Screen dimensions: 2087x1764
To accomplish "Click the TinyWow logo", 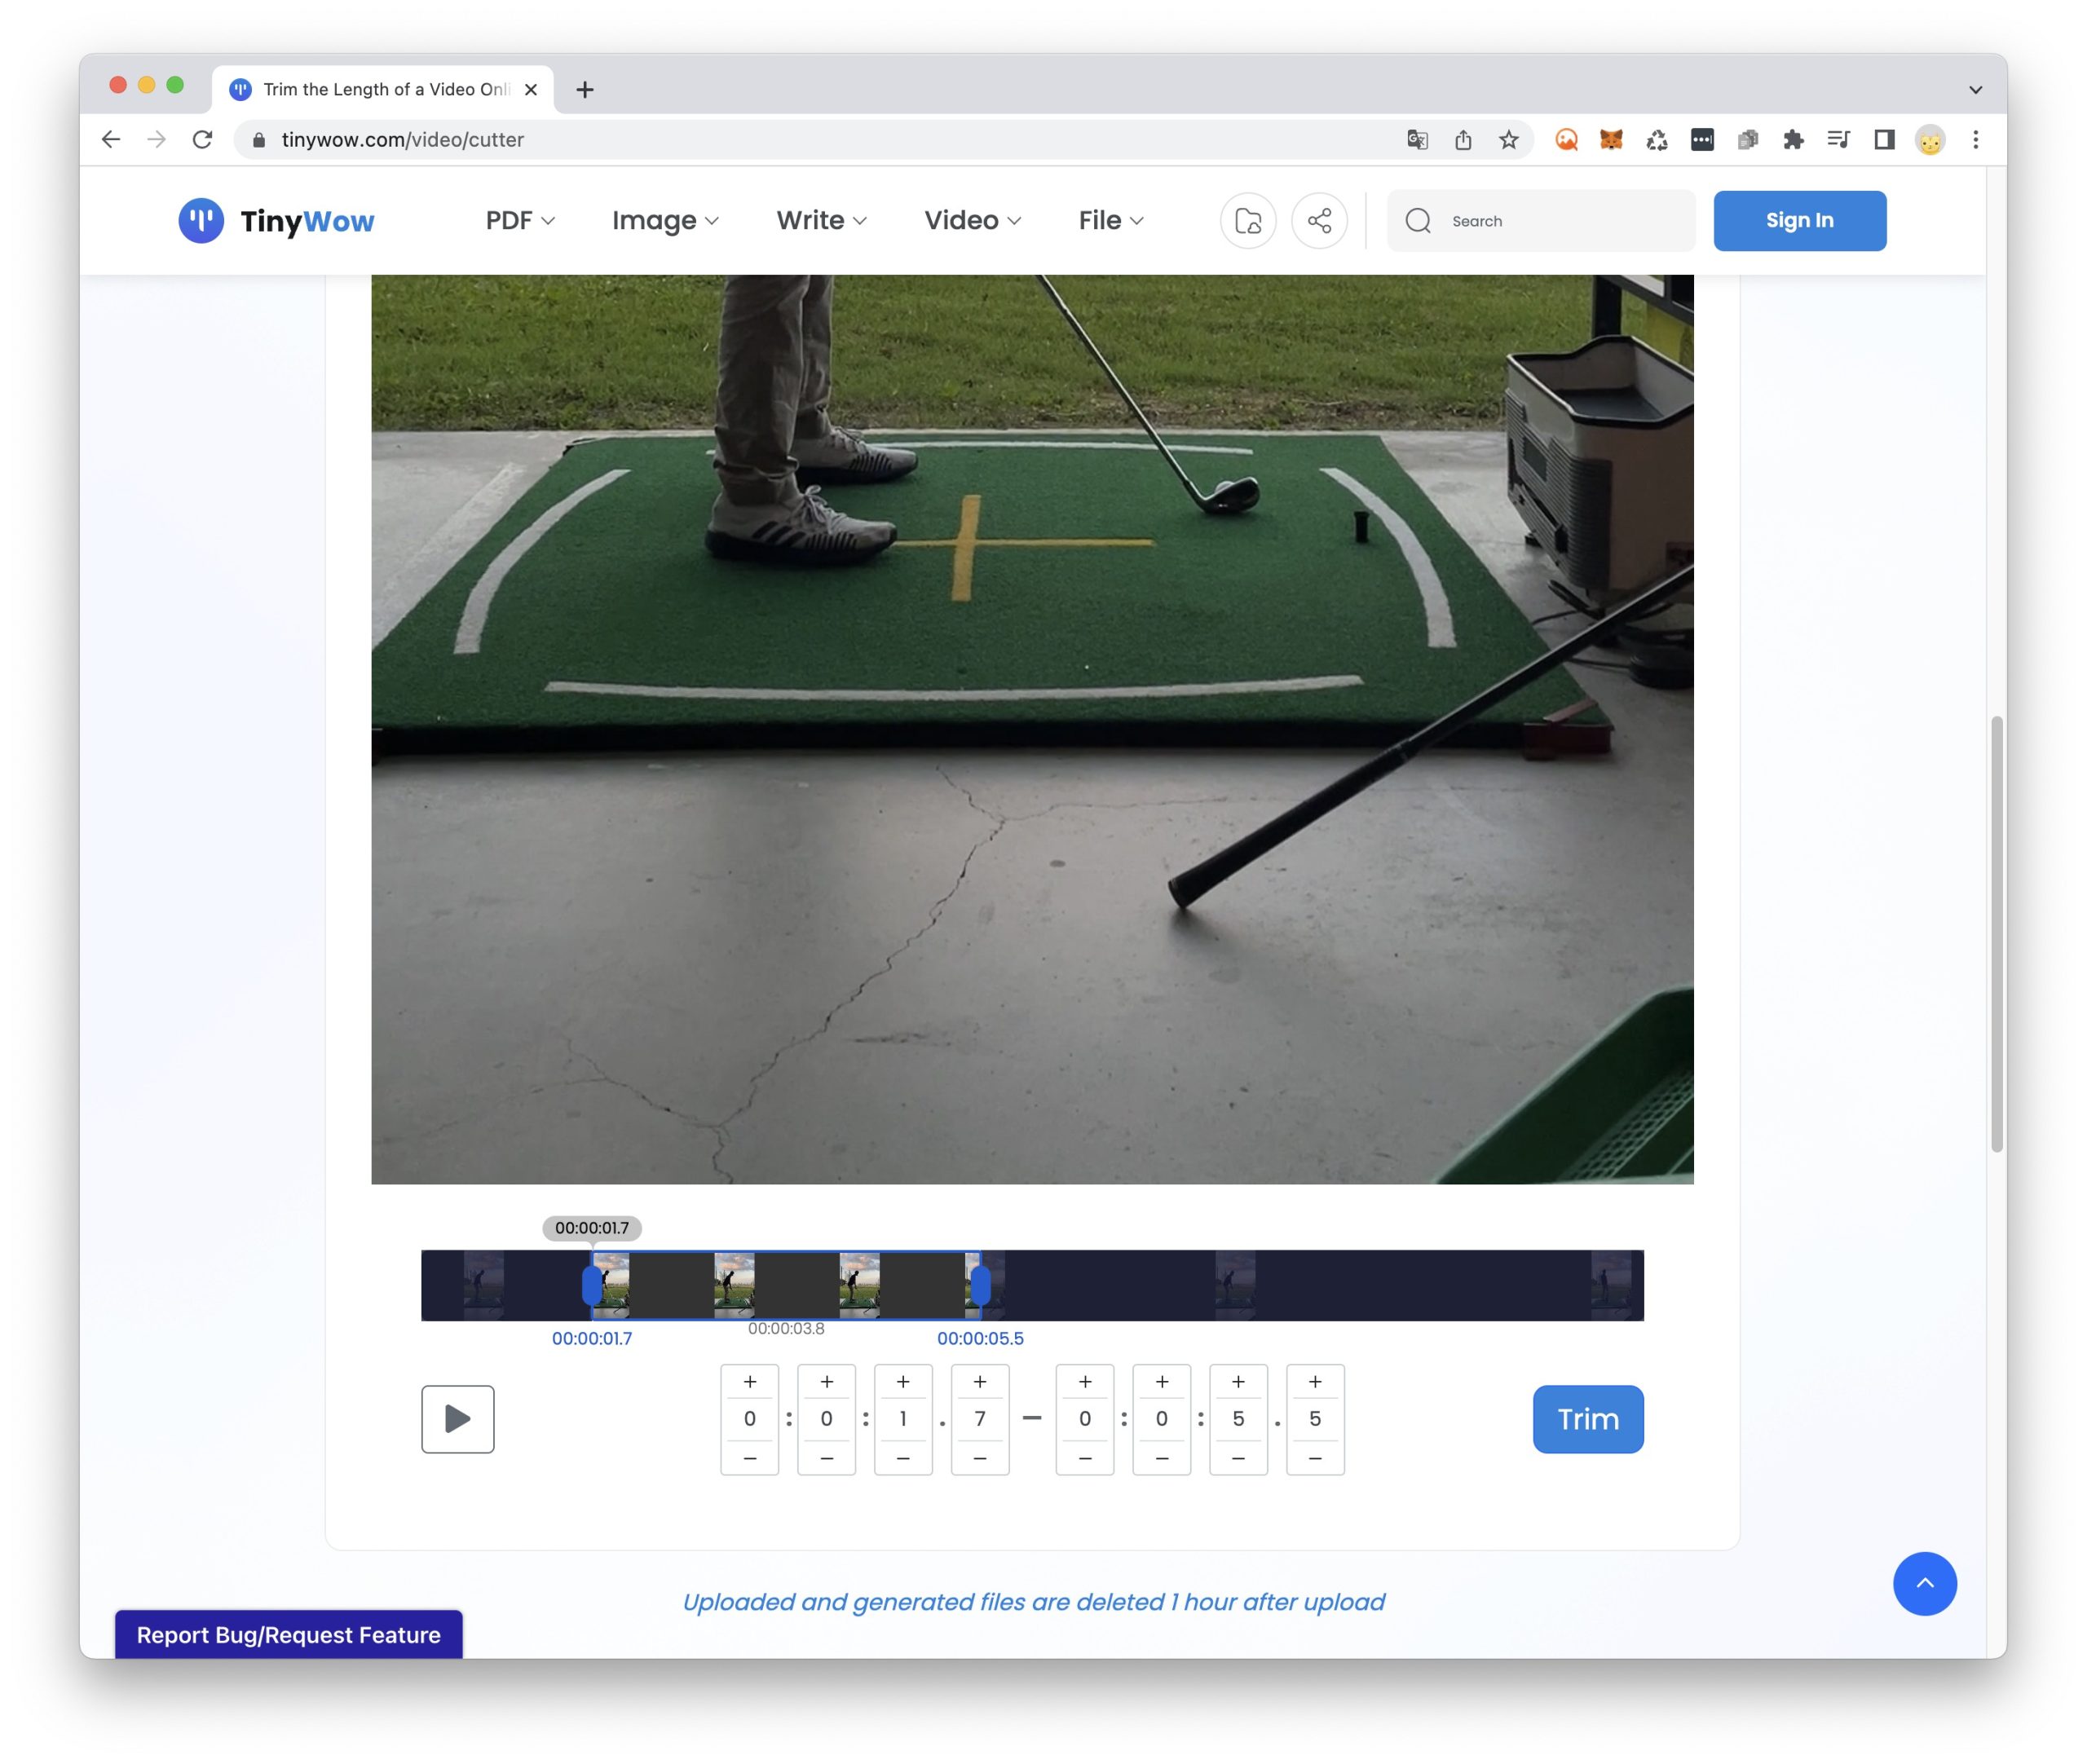I will tap(276, 220).
